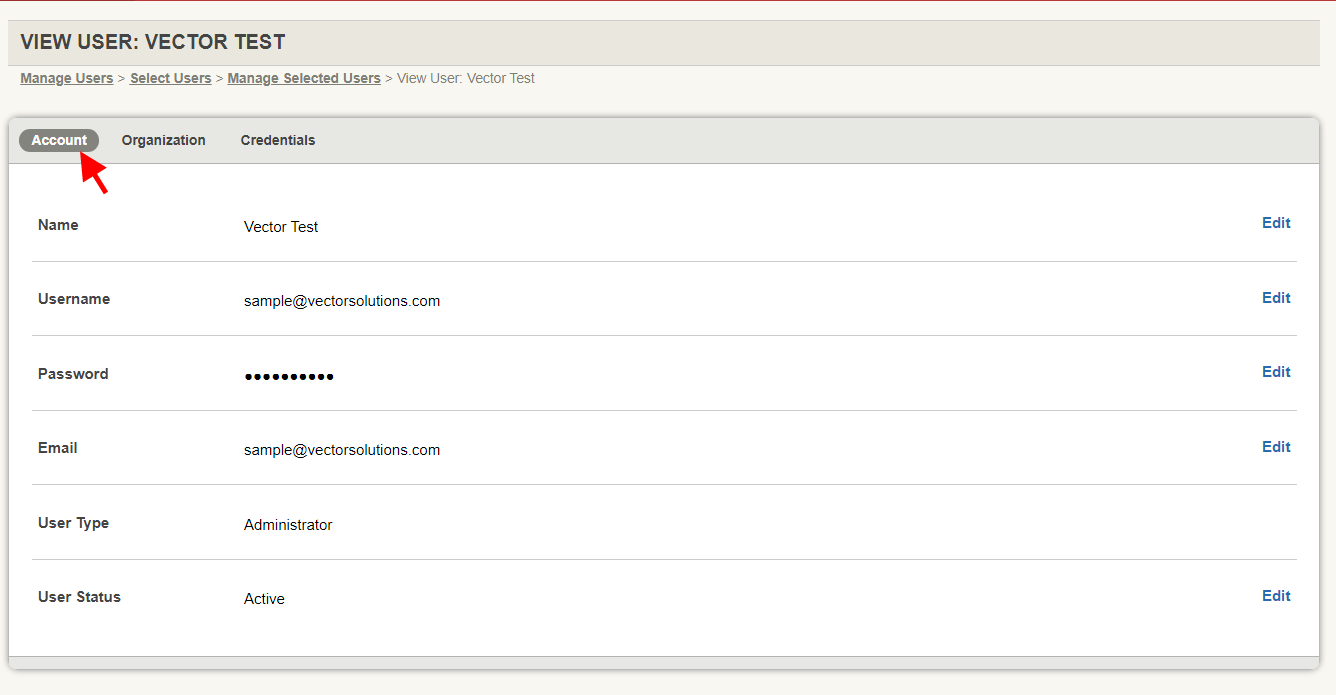
Task: Click the username sample@vectorsolutions.com
Action: [342, 300]
